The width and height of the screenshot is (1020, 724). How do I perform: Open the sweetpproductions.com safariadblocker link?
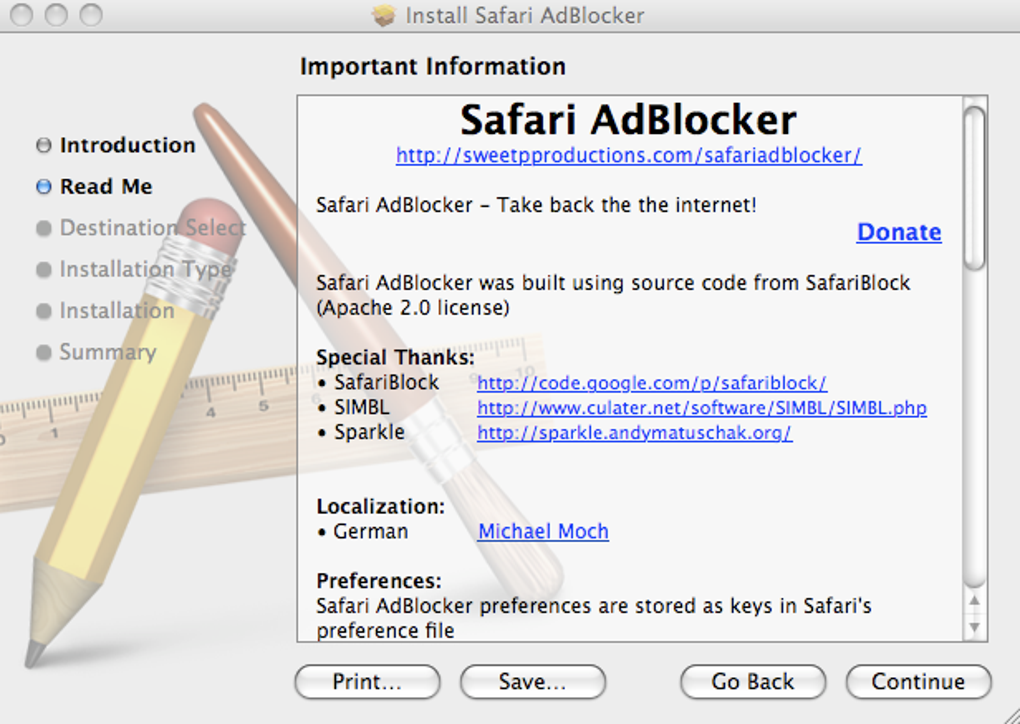[629, 155]
